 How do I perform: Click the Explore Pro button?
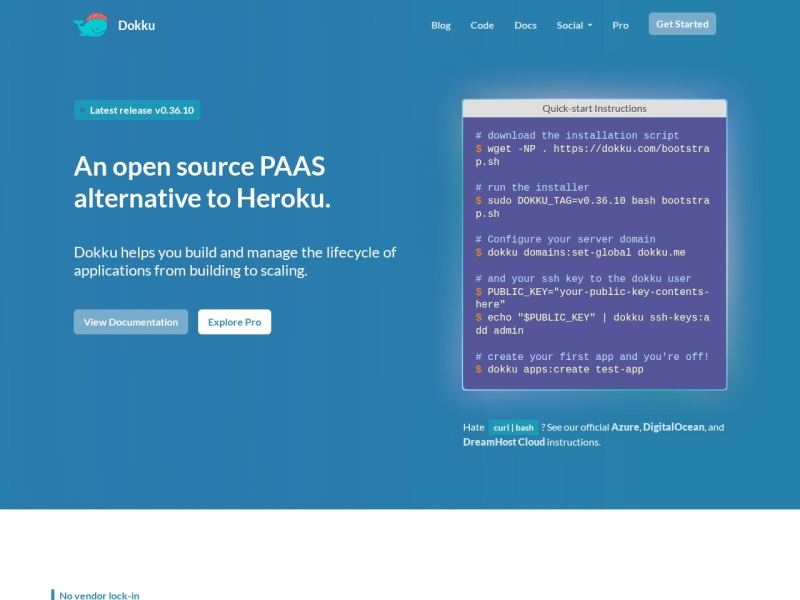click(x=234, y=322)
